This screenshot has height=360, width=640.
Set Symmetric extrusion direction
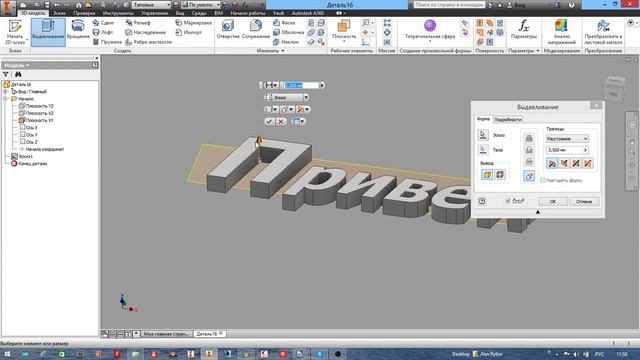coord(576,163)
